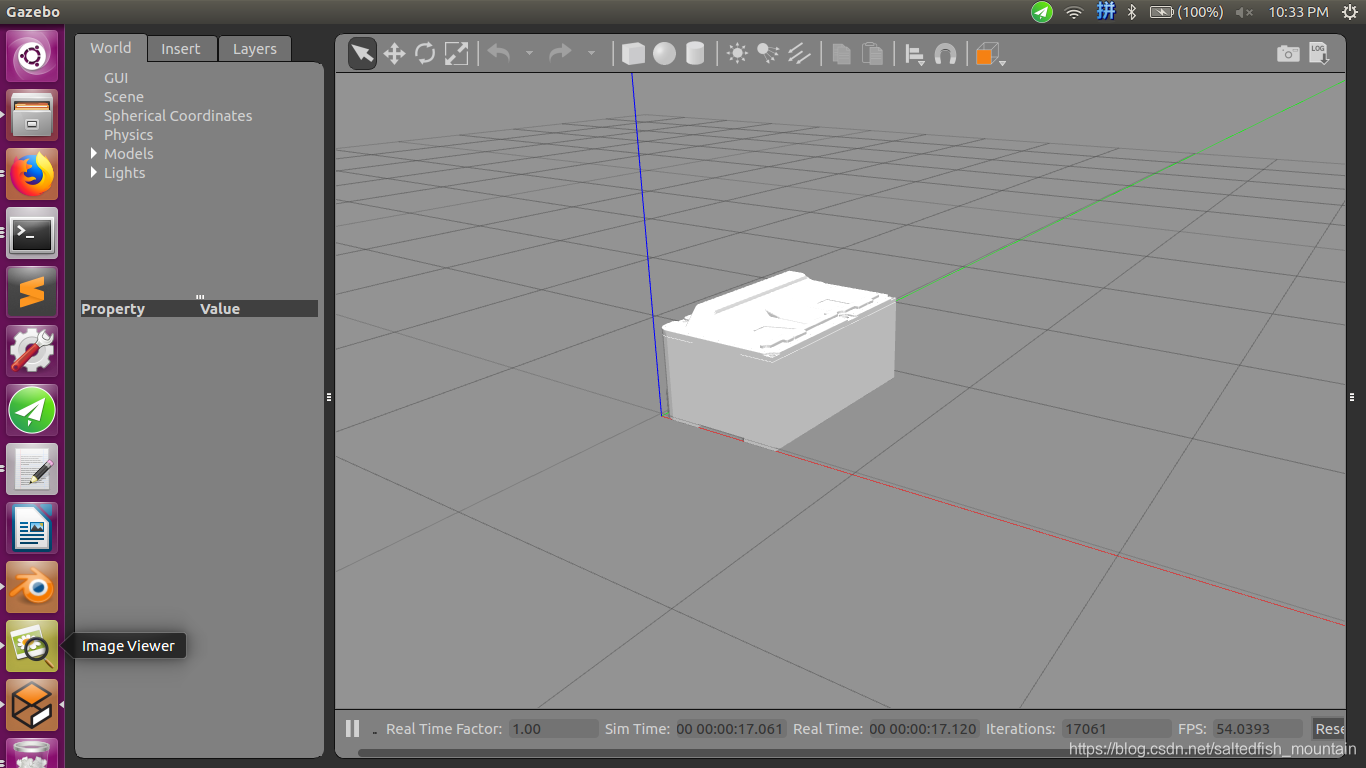1366x768 pixels.
Task: Insert a sphere shape
Action: coord(664,53)
